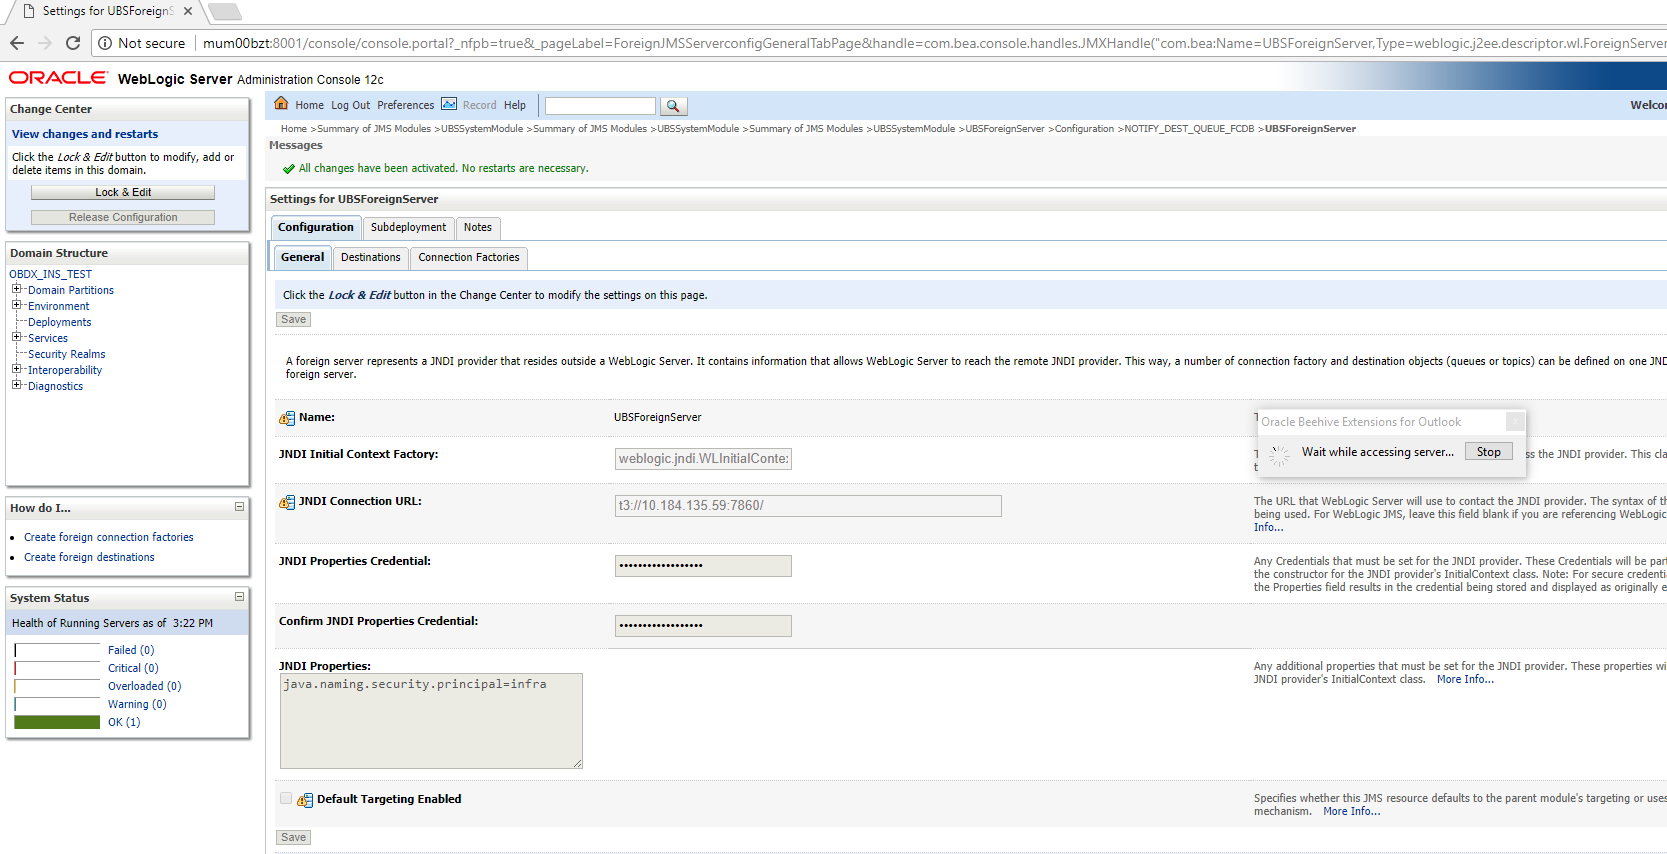Click the JNDI Properties text area

pos(431,721)
